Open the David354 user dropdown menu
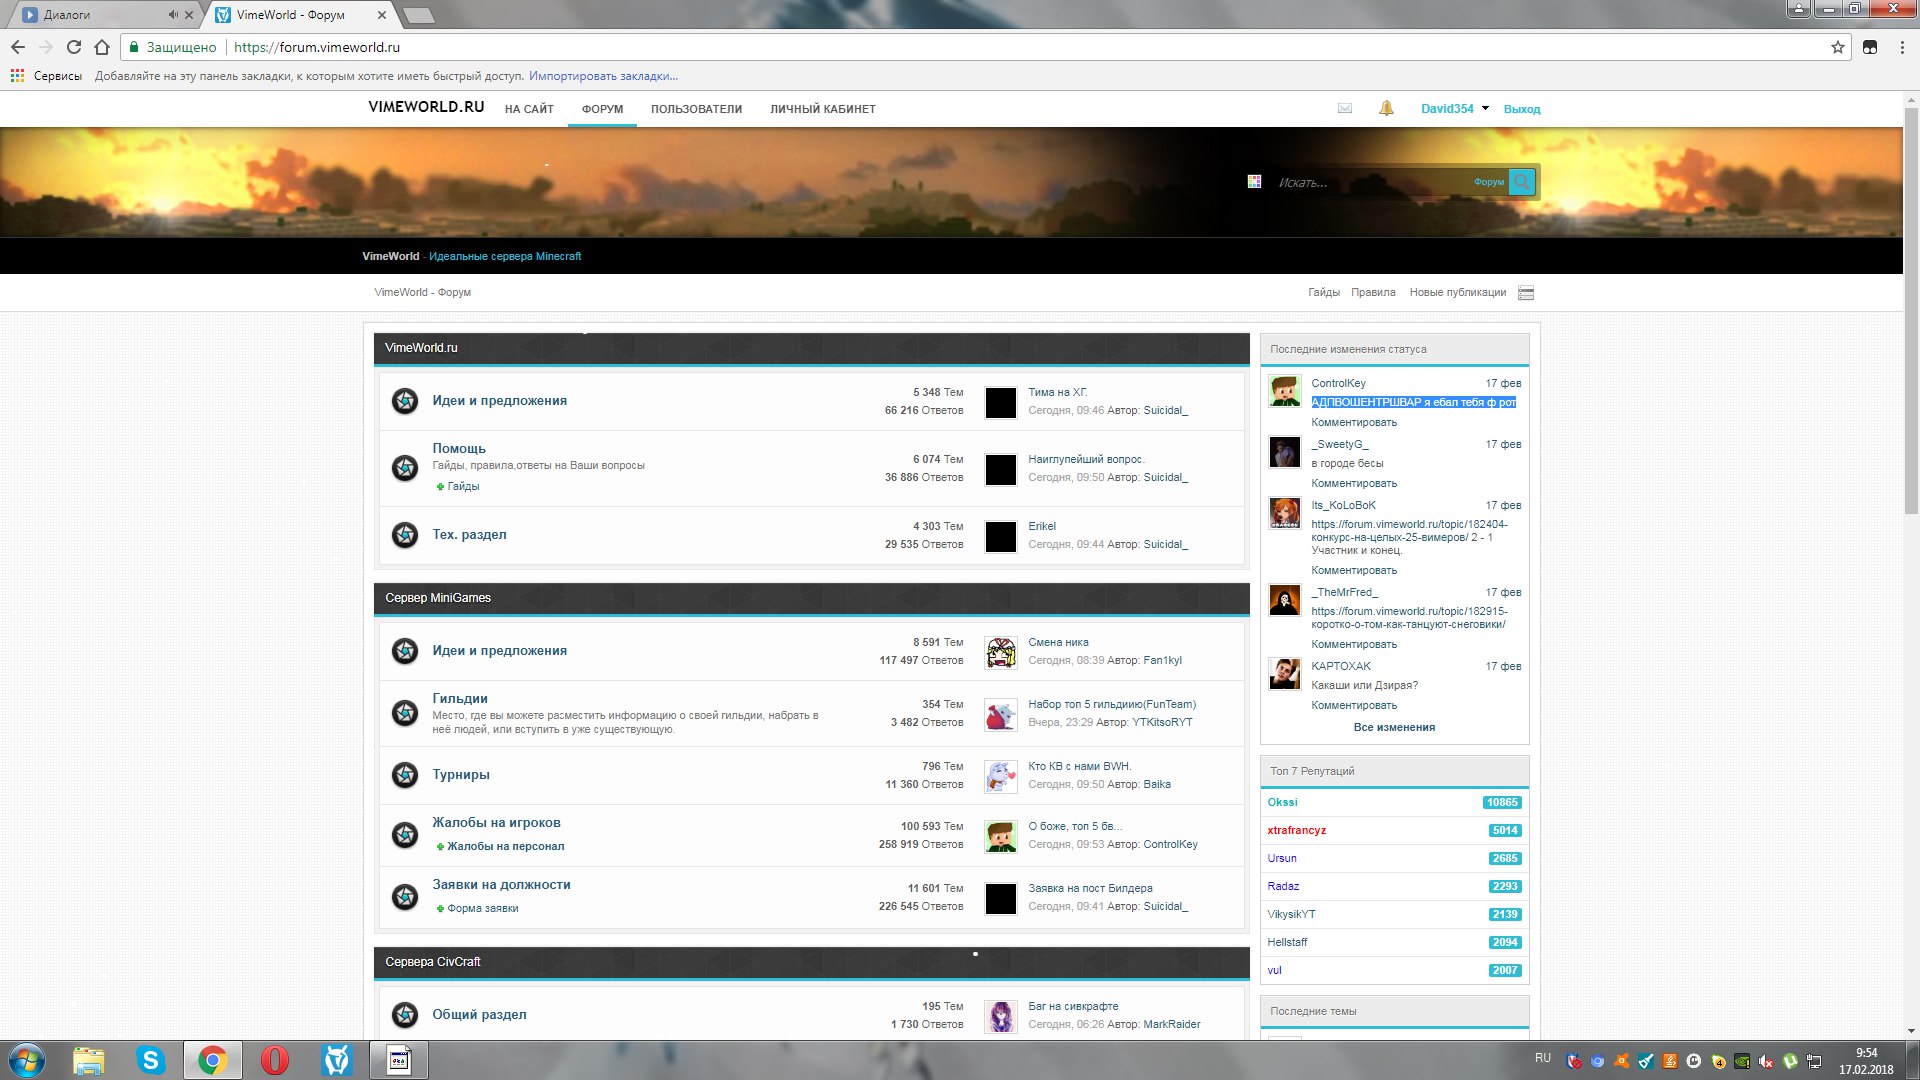Image resolution: width=1920 pixels, height=1080 pixels. click(x=1455, y=108)
